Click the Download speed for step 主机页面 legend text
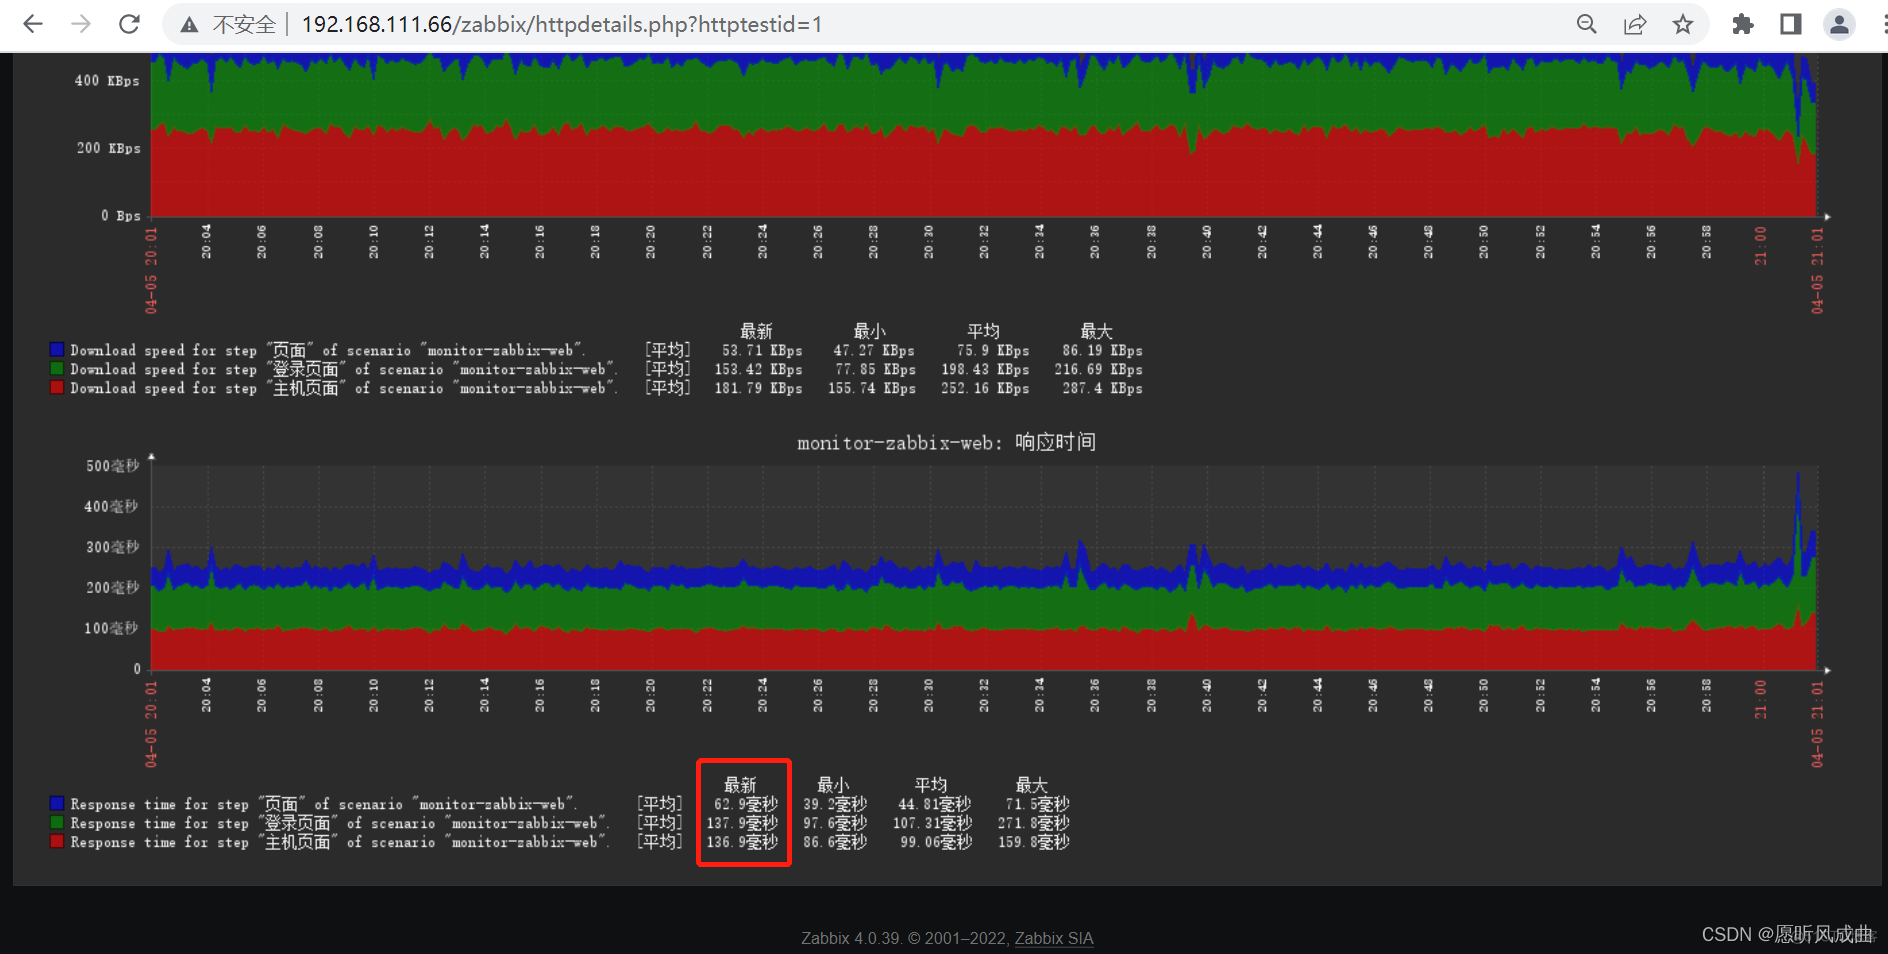Image resolution: width=1888 pixels, height=954 pixels. point(344,388)
